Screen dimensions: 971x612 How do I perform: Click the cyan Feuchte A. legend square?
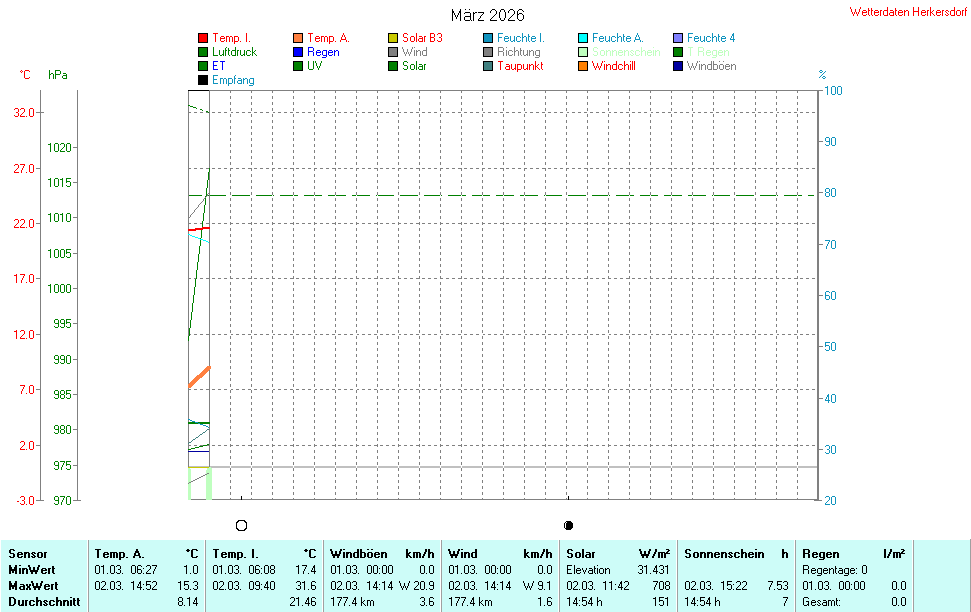click(583, 38)
